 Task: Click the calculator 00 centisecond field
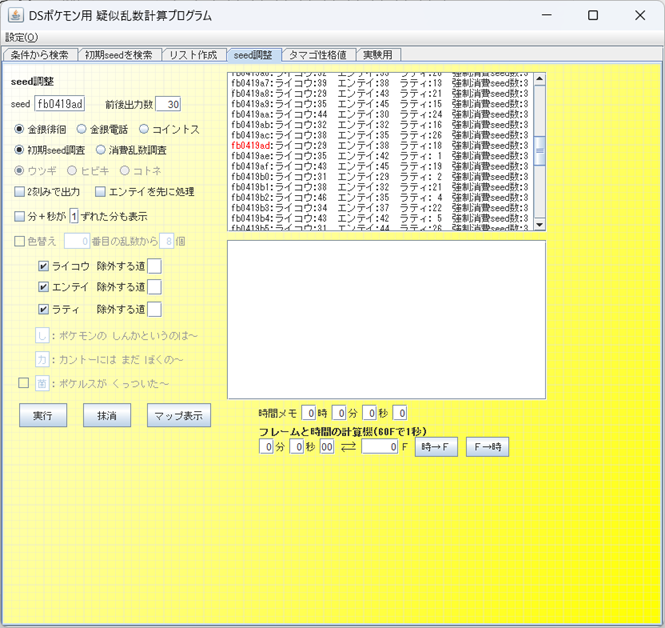(x=327, y=447)
